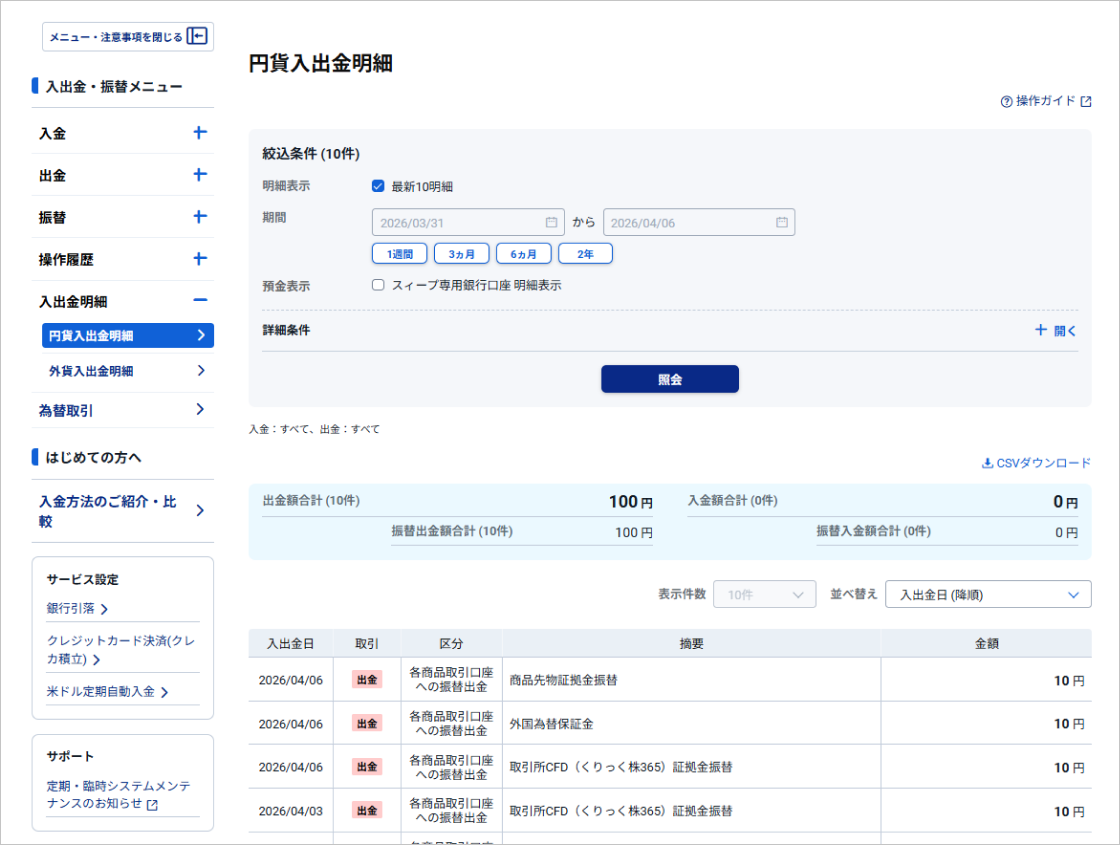The image size is (1120, 845).
Task: Uncheck the 最新10明細 checkbox
Action: [378, 186]
